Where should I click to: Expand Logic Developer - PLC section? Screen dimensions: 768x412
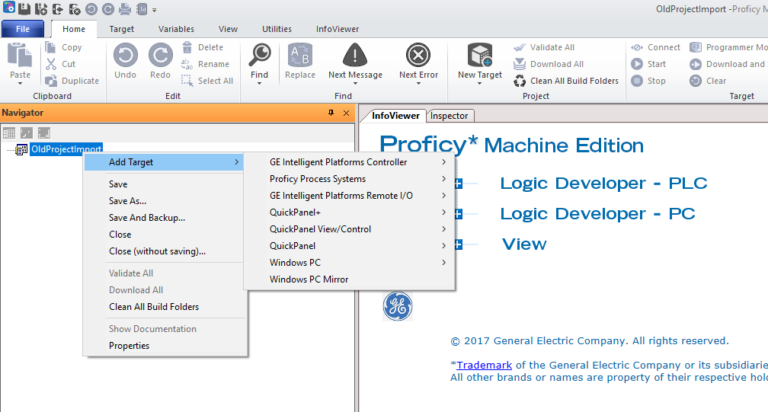tap(458, 183)
